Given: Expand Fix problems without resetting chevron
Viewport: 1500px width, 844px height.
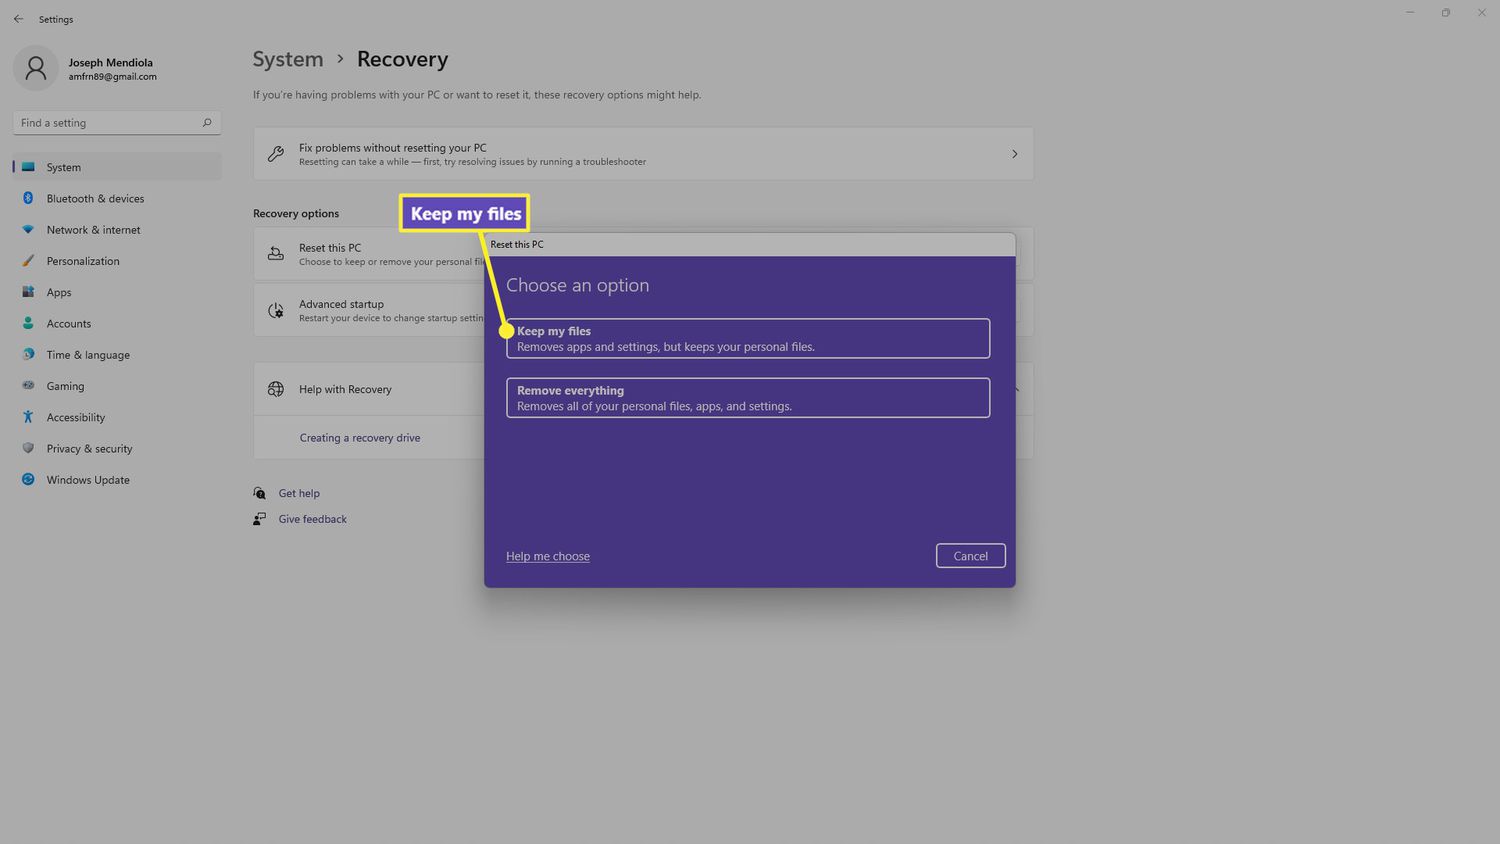Looking at the screenshot, I should pyautogui.click(x=1014, y=154).
